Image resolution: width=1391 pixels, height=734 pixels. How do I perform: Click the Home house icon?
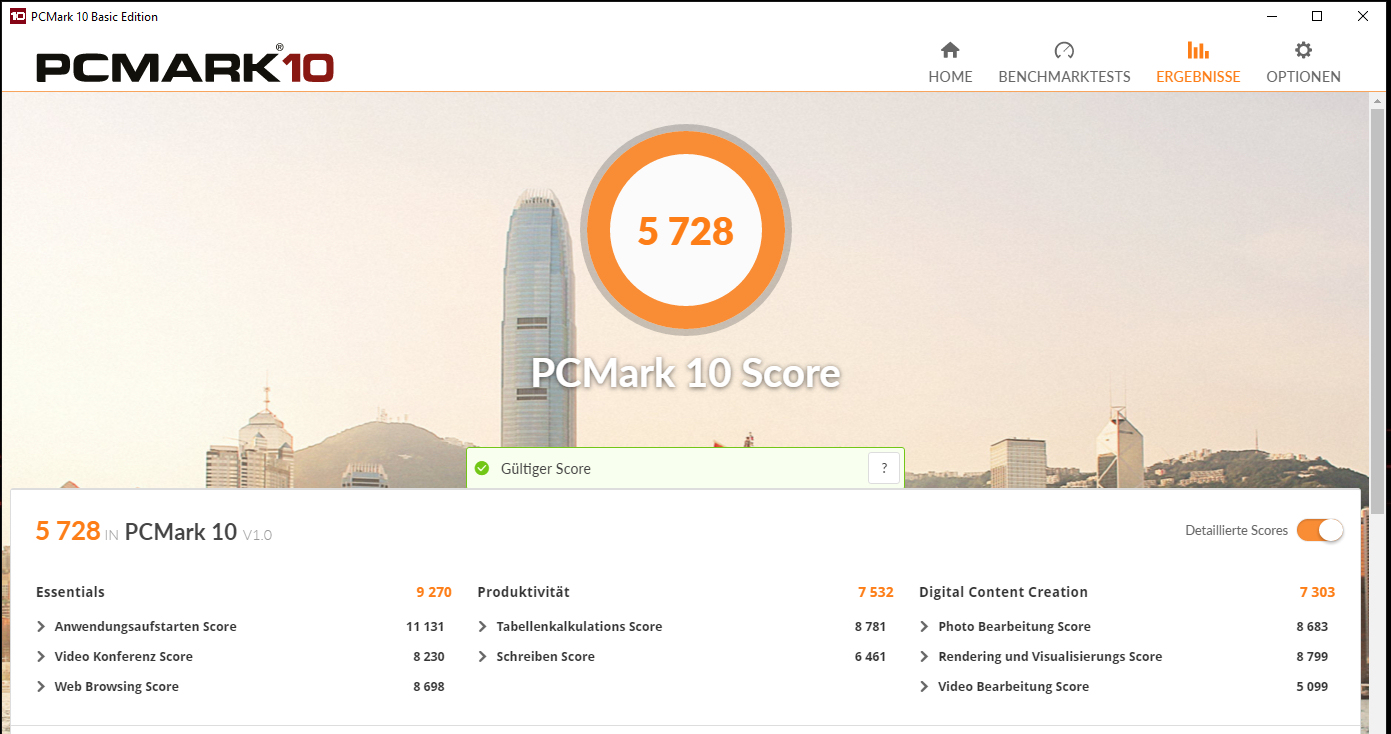pyautogui.click(x=950, y=50)
